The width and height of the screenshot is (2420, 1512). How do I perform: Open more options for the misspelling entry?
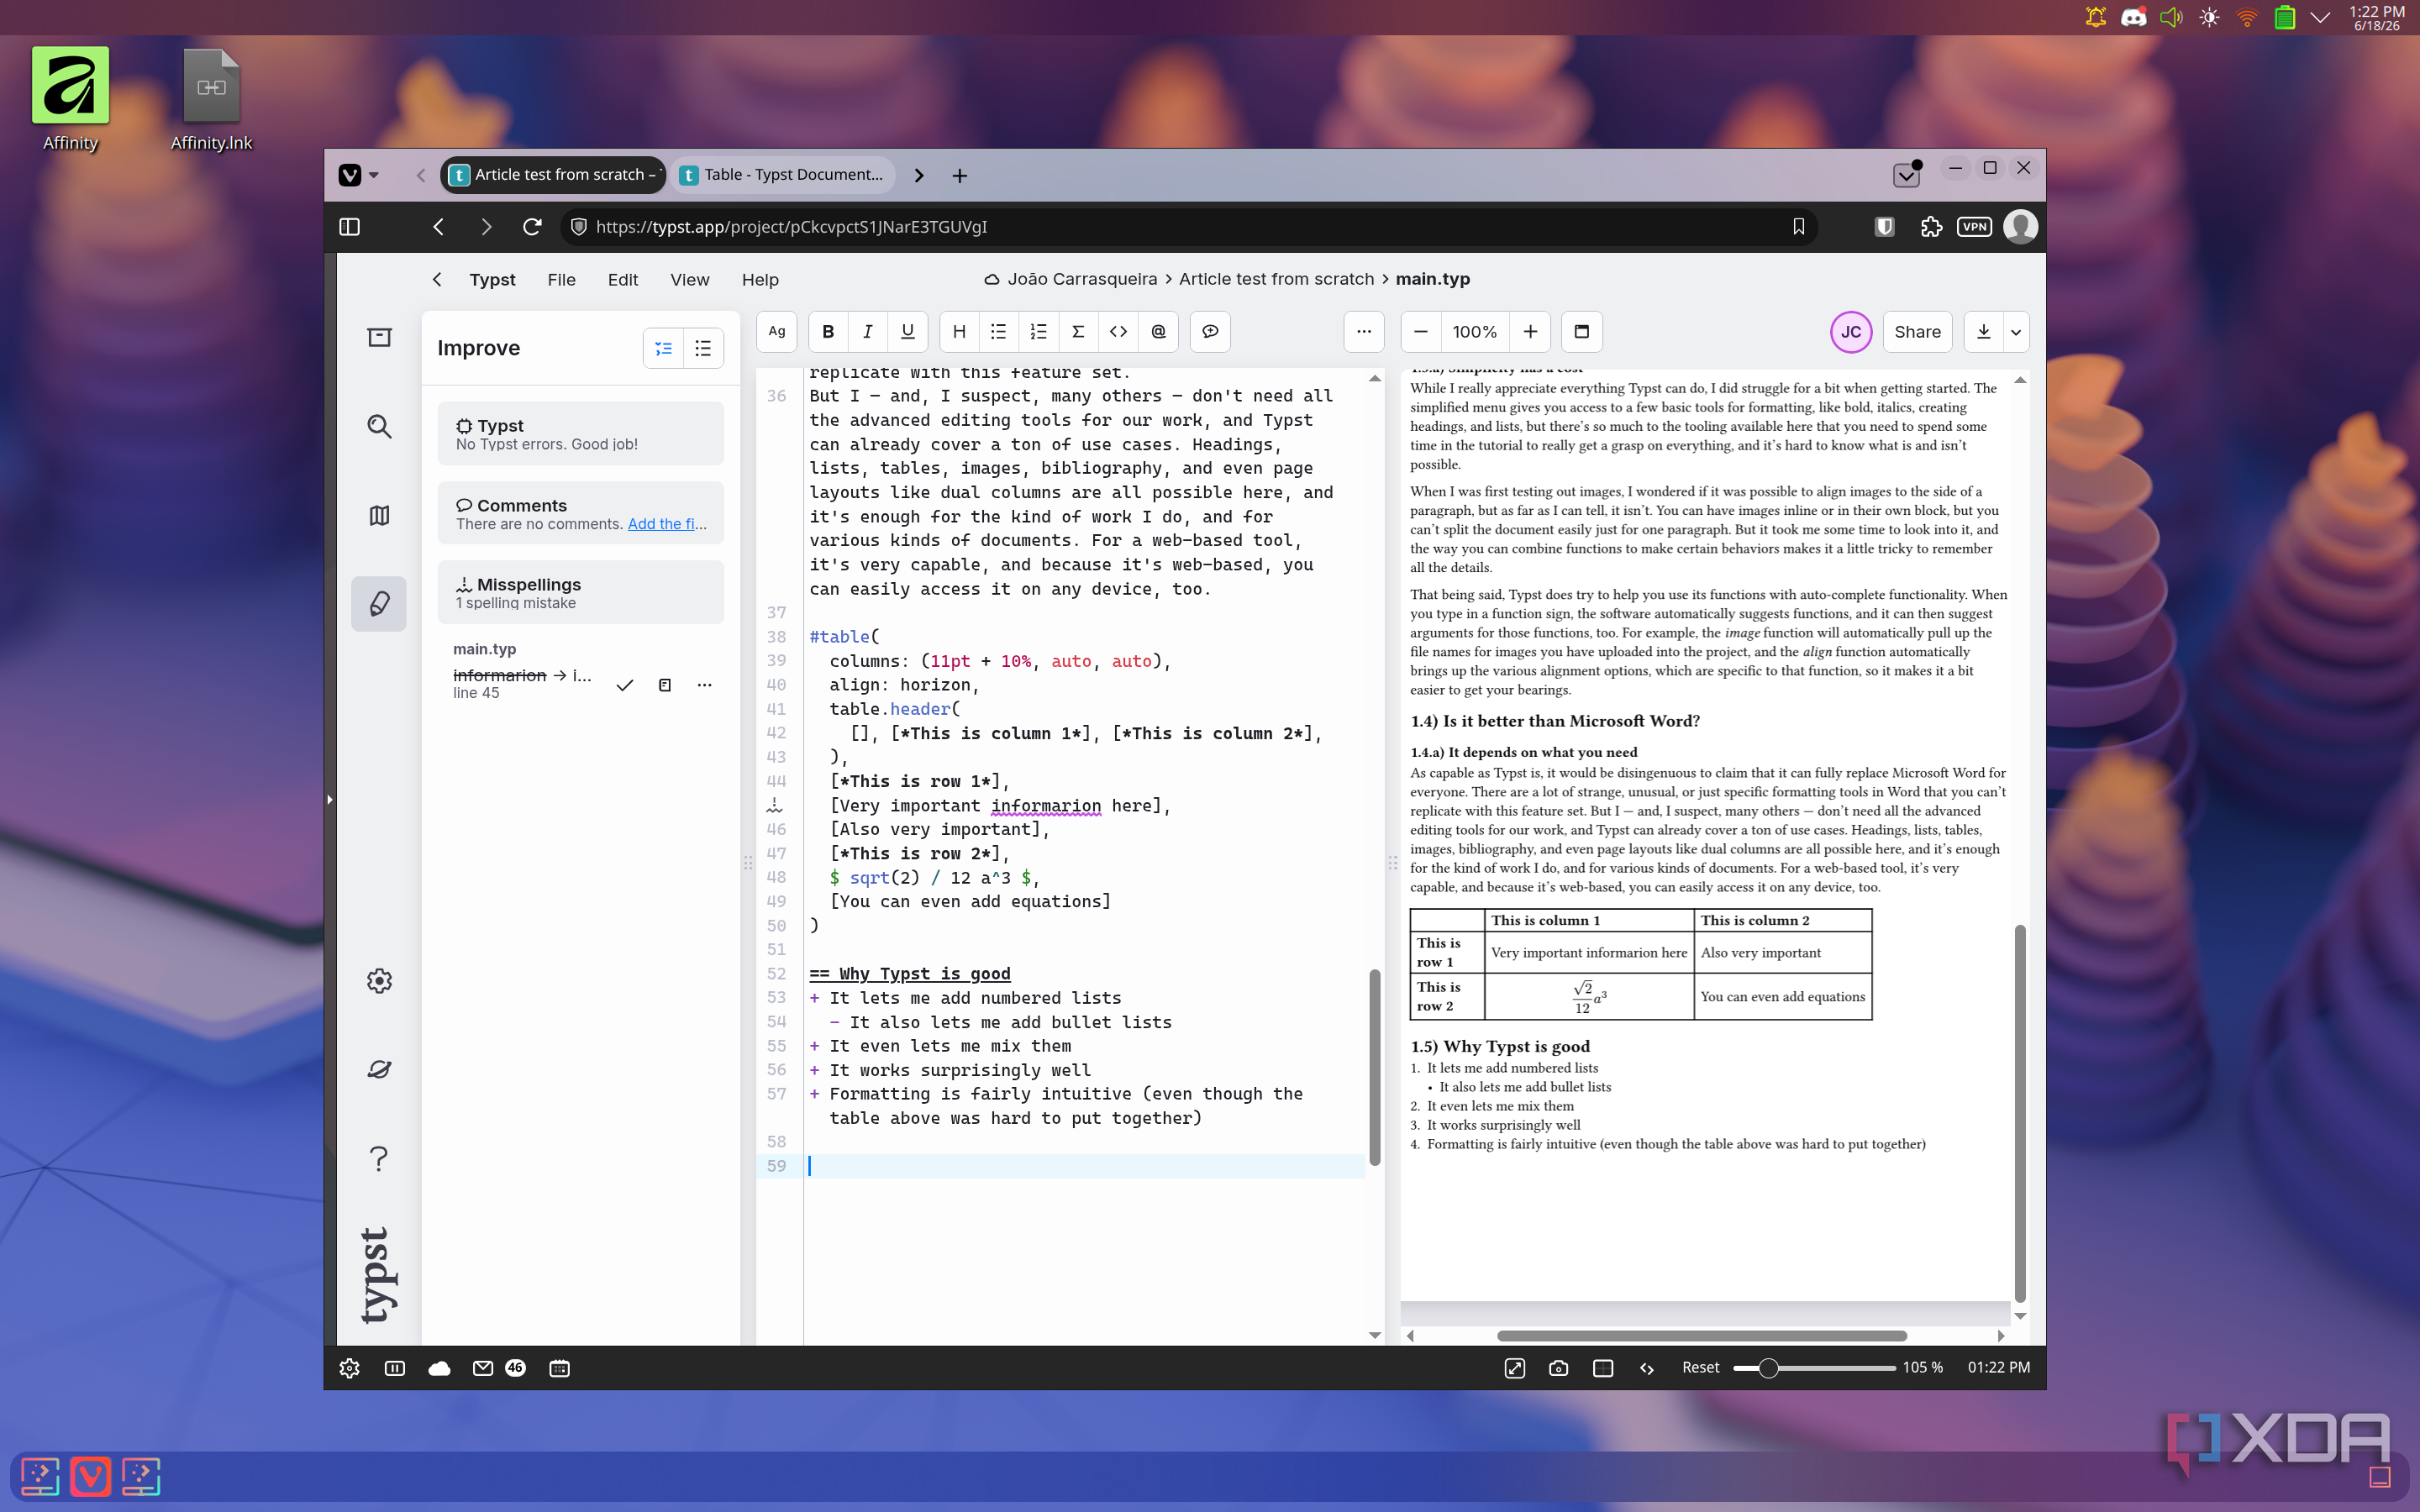(705, 685)
